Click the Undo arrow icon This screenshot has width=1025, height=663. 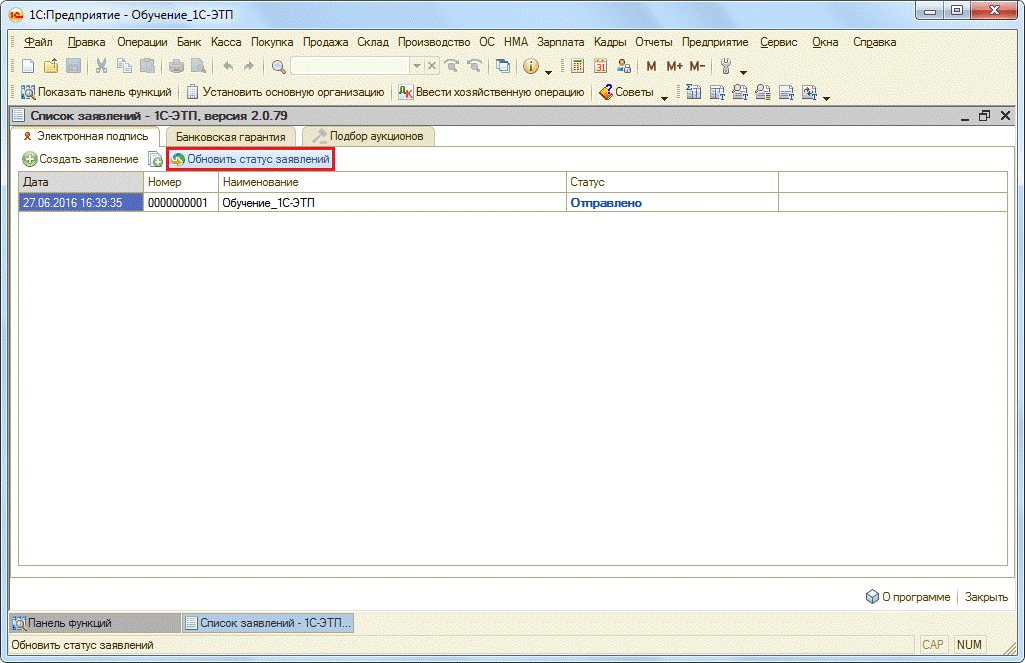click(228, 66)
